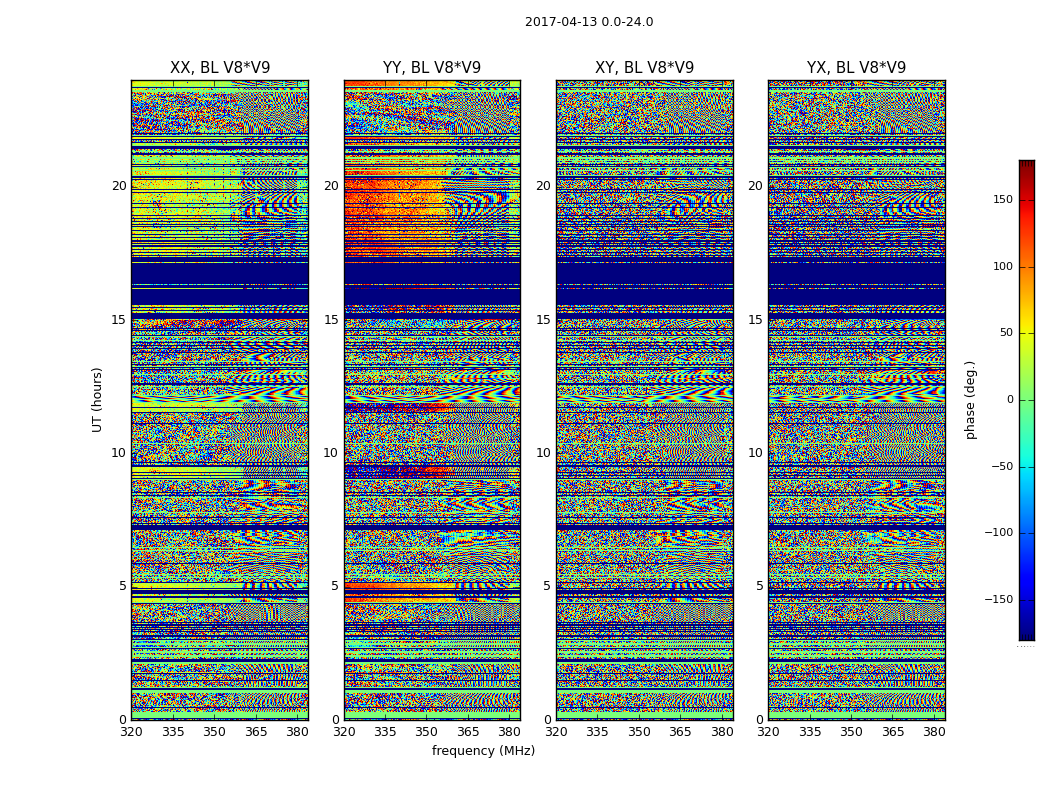Click the 'phase (deg.)' colorbar label

pyautogui.click(x=970, y=400)
